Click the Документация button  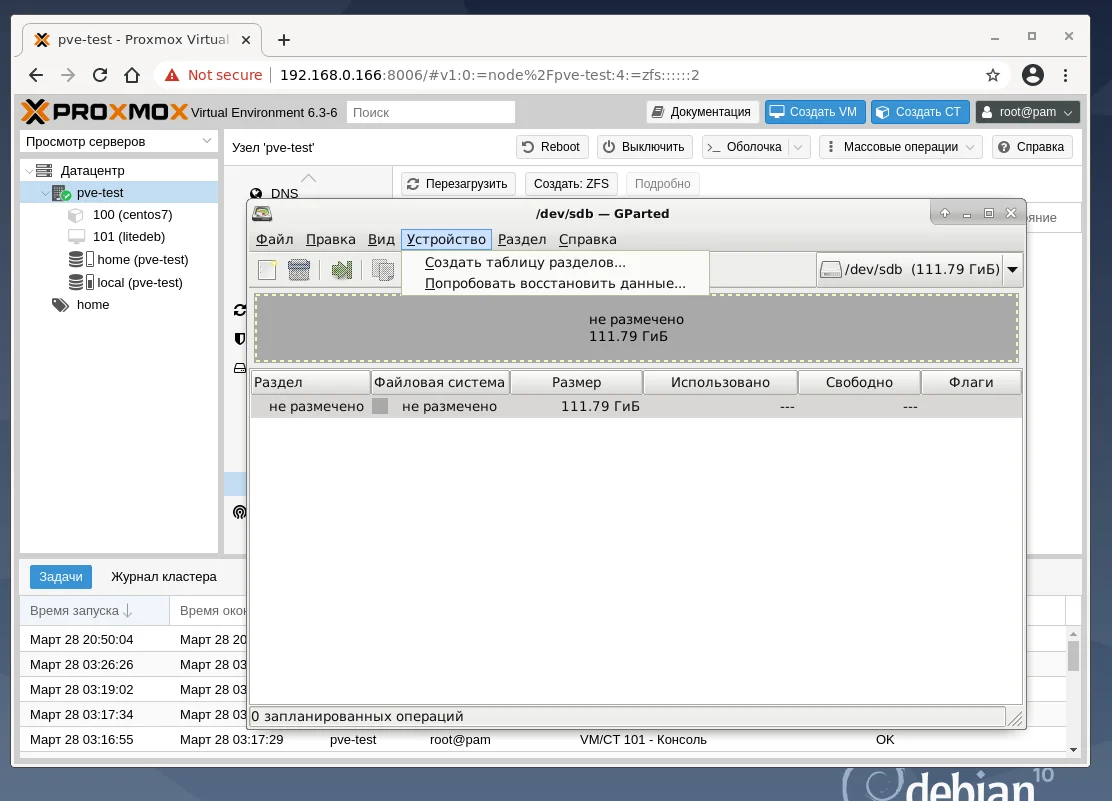[x=703, y=112]
